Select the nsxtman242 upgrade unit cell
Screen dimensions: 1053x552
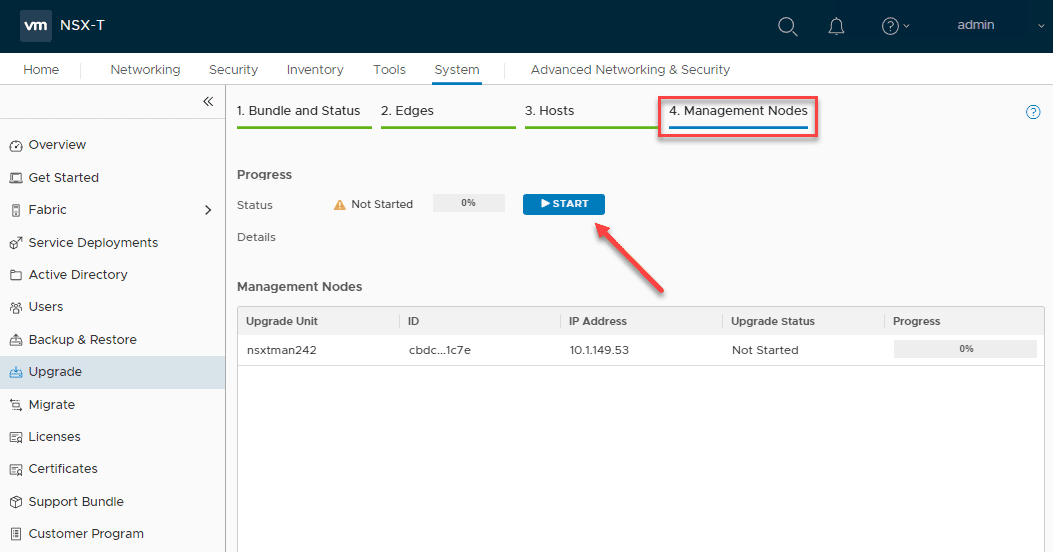tap(281, 351)
